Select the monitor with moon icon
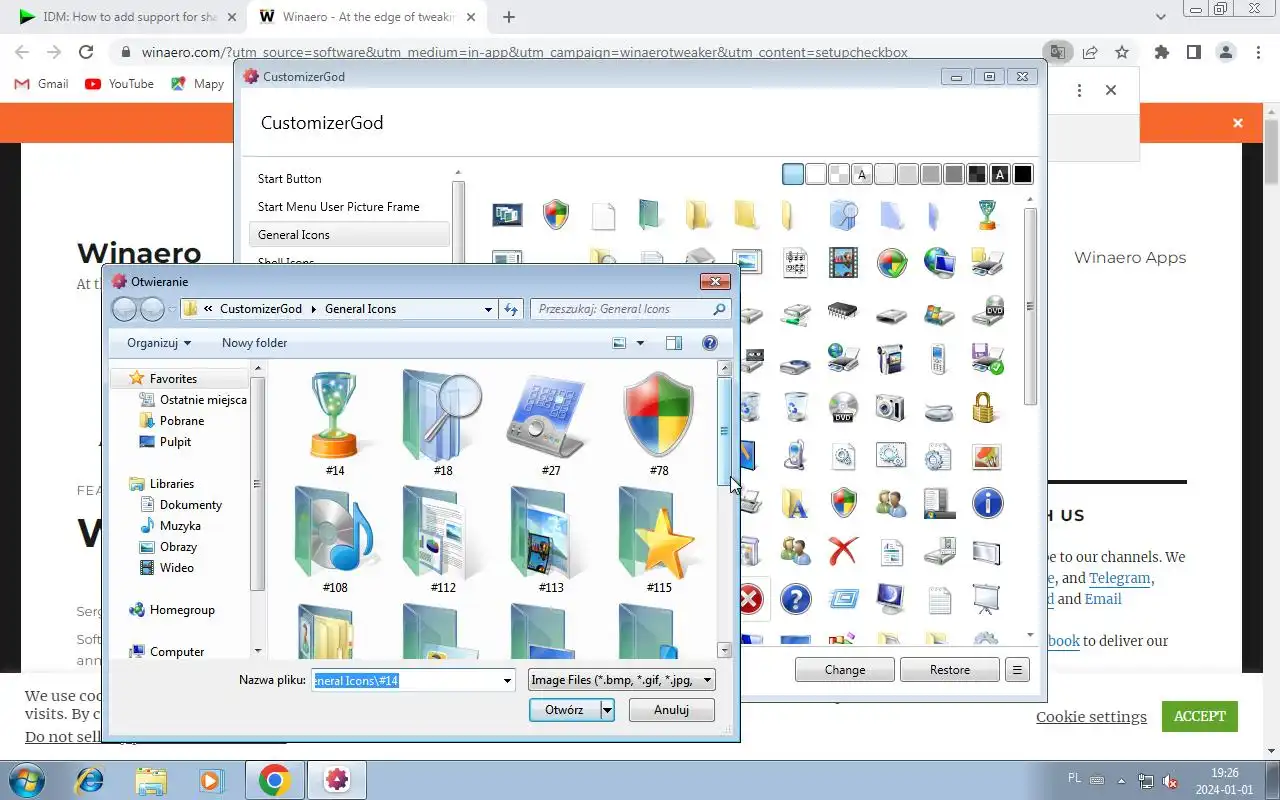 tap(890, 599)
